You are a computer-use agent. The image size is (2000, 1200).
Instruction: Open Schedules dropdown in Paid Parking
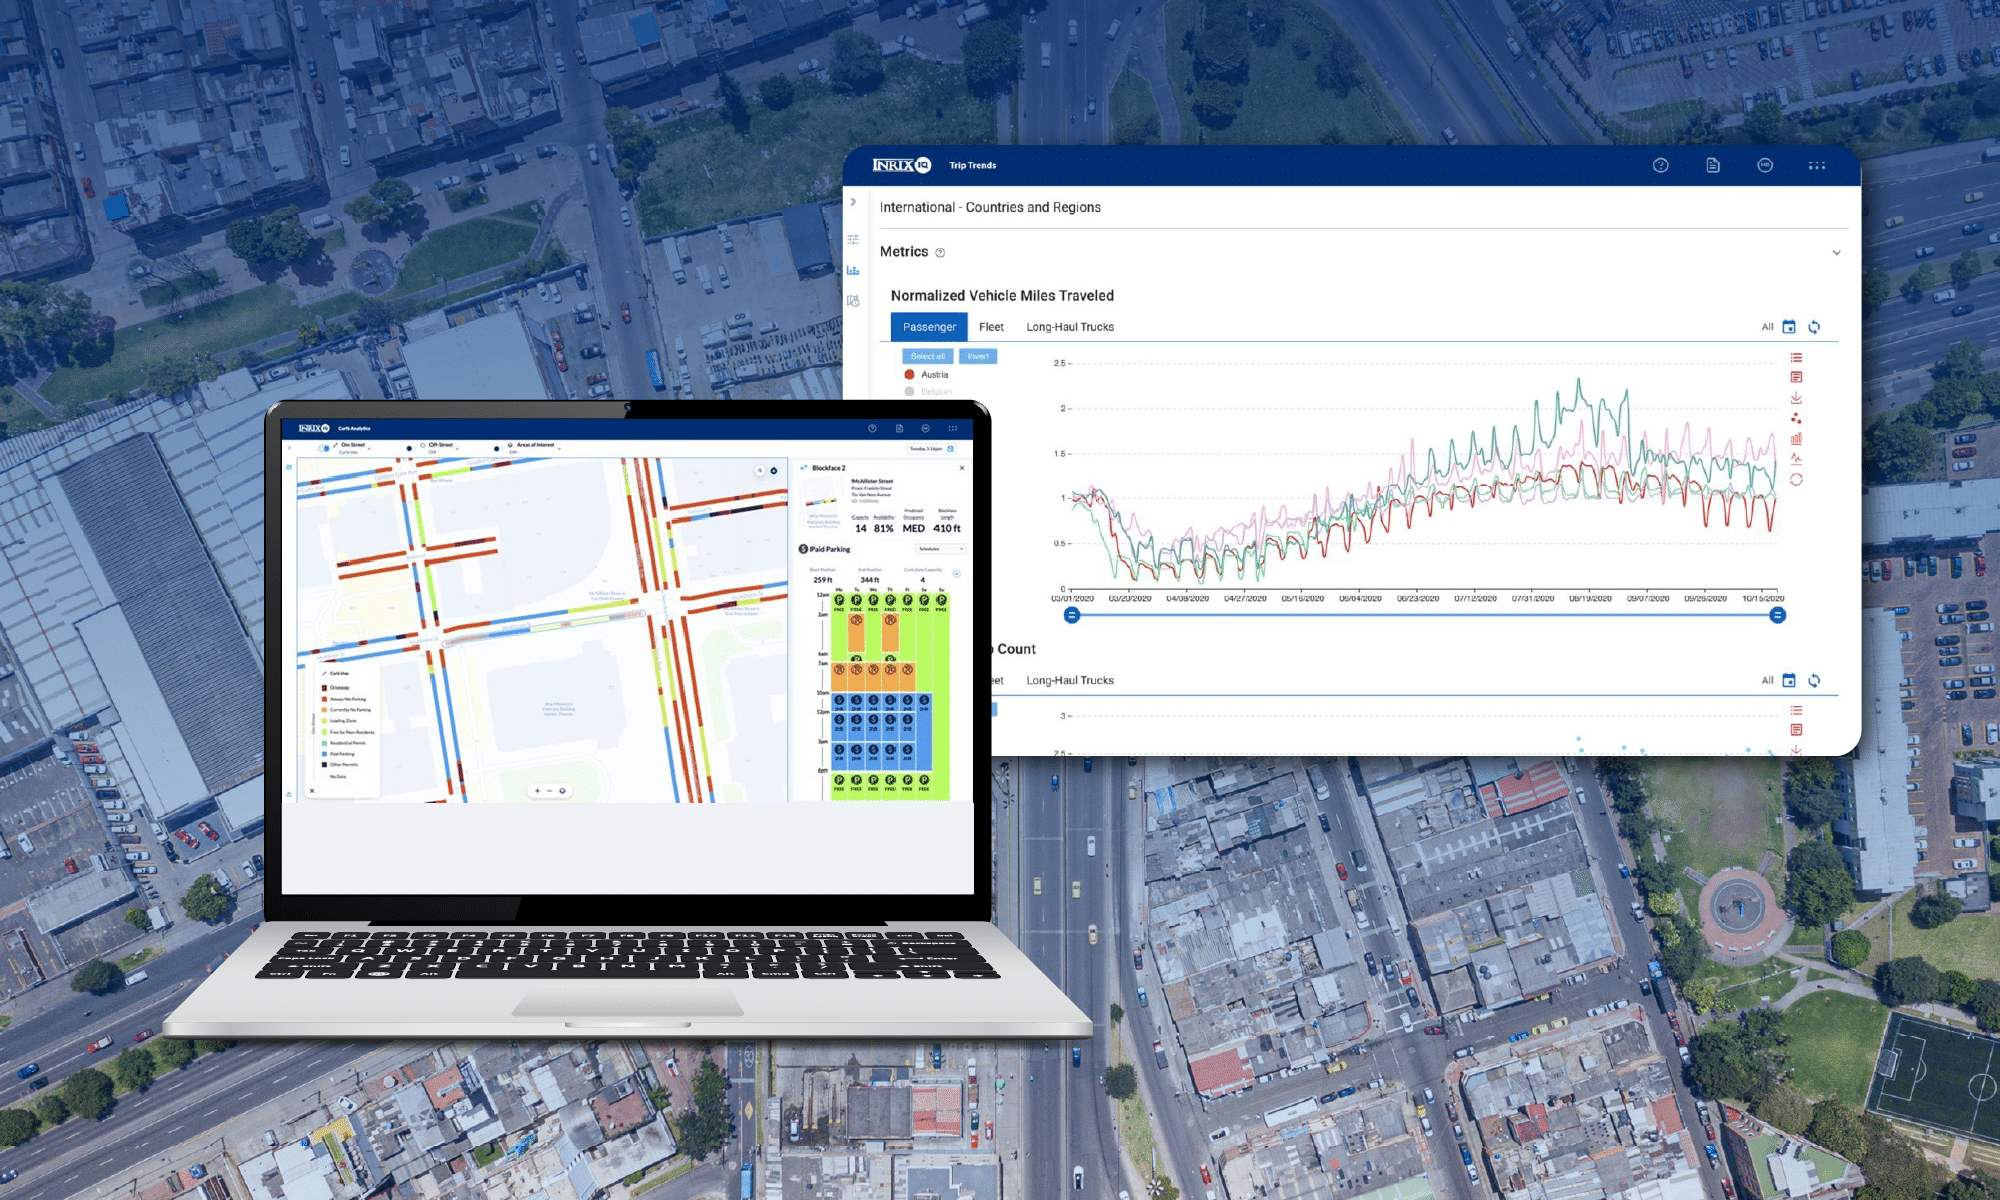coord(940,549)
